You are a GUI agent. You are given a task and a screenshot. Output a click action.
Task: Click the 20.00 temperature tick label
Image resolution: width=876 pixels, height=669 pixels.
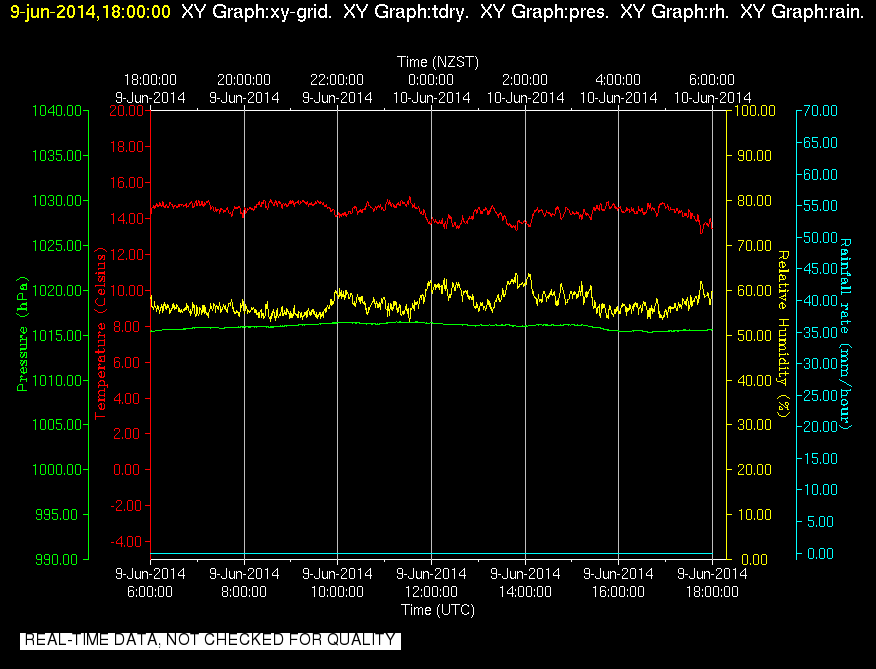click(x=126, y=111)
